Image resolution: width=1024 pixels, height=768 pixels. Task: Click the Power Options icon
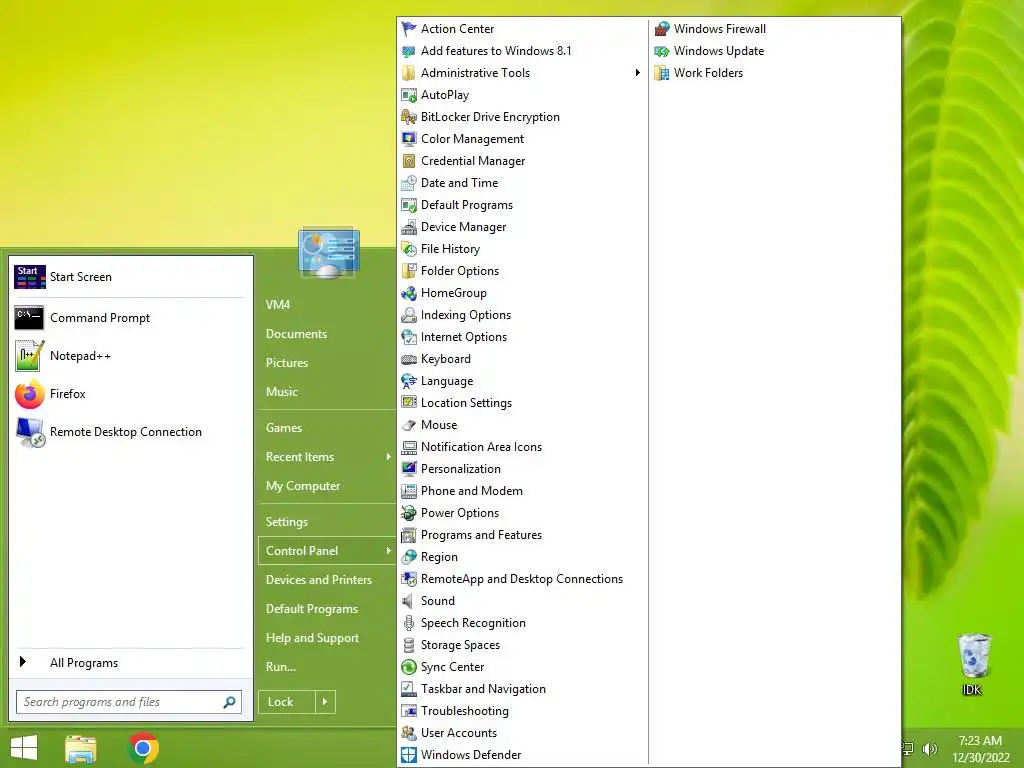pos(409,513)
